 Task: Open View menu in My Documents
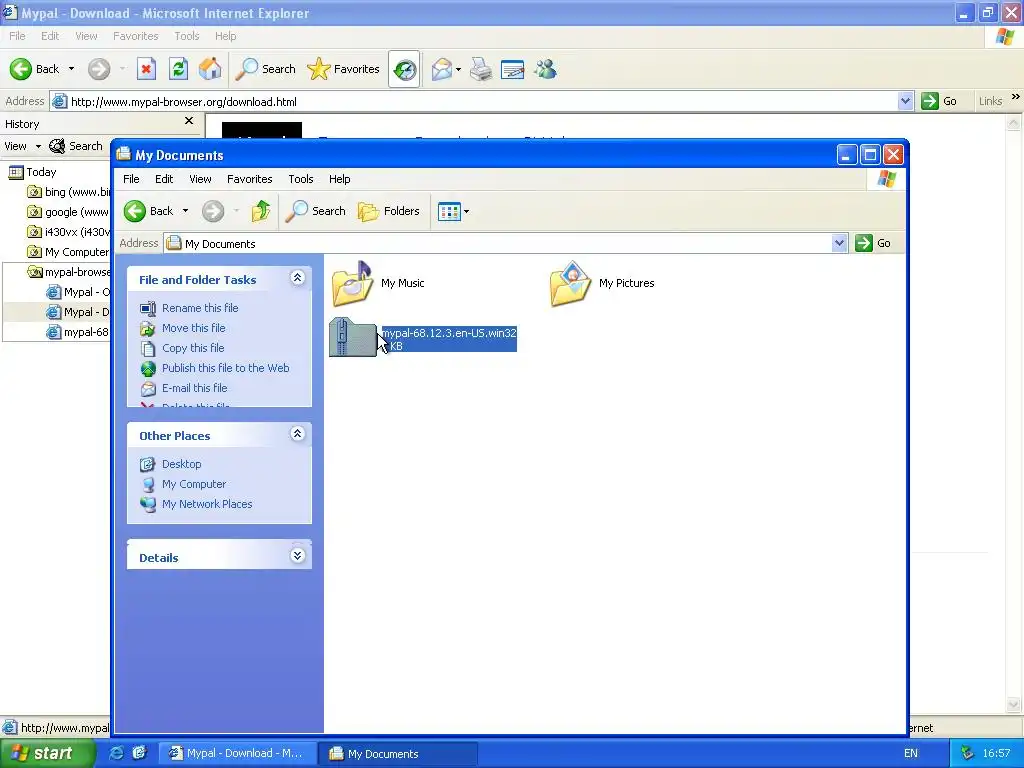point(200,179)
